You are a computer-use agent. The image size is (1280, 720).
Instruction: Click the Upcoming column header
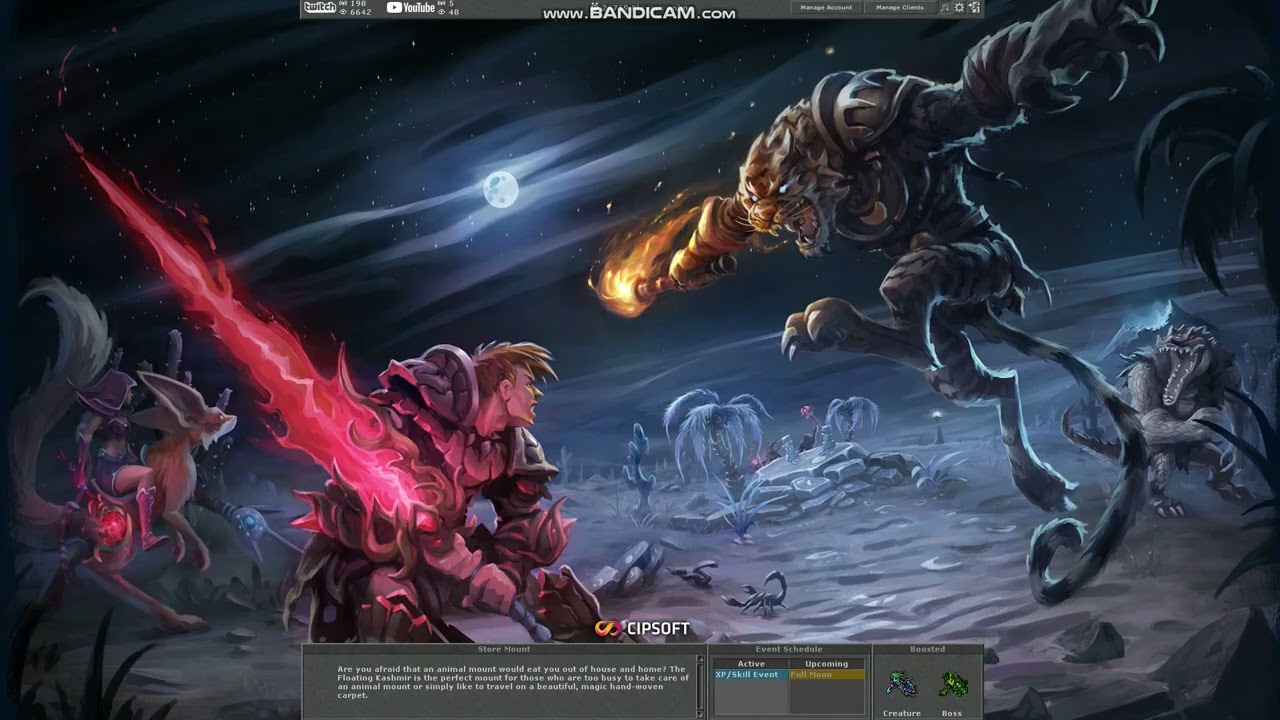tap(827, 664)
